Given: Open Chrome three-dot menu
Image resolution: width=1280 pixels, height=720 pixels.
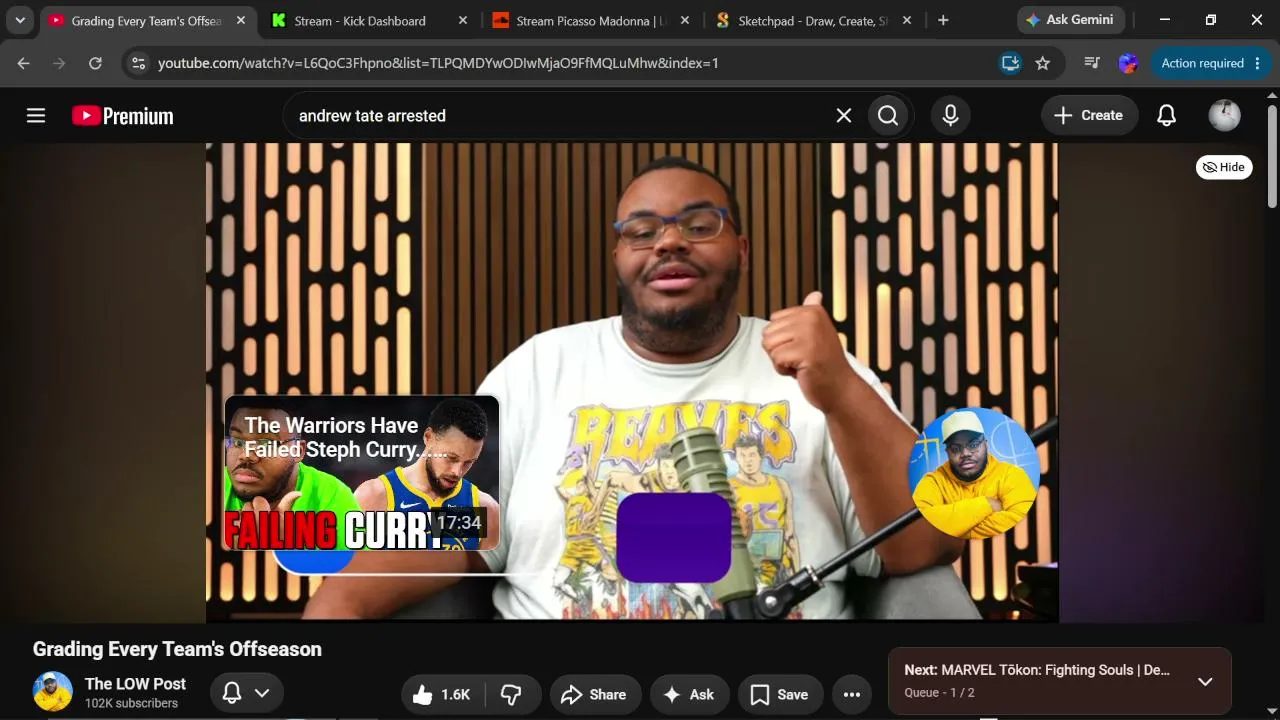Looking at the screenshot, I should pos(1259,63).
